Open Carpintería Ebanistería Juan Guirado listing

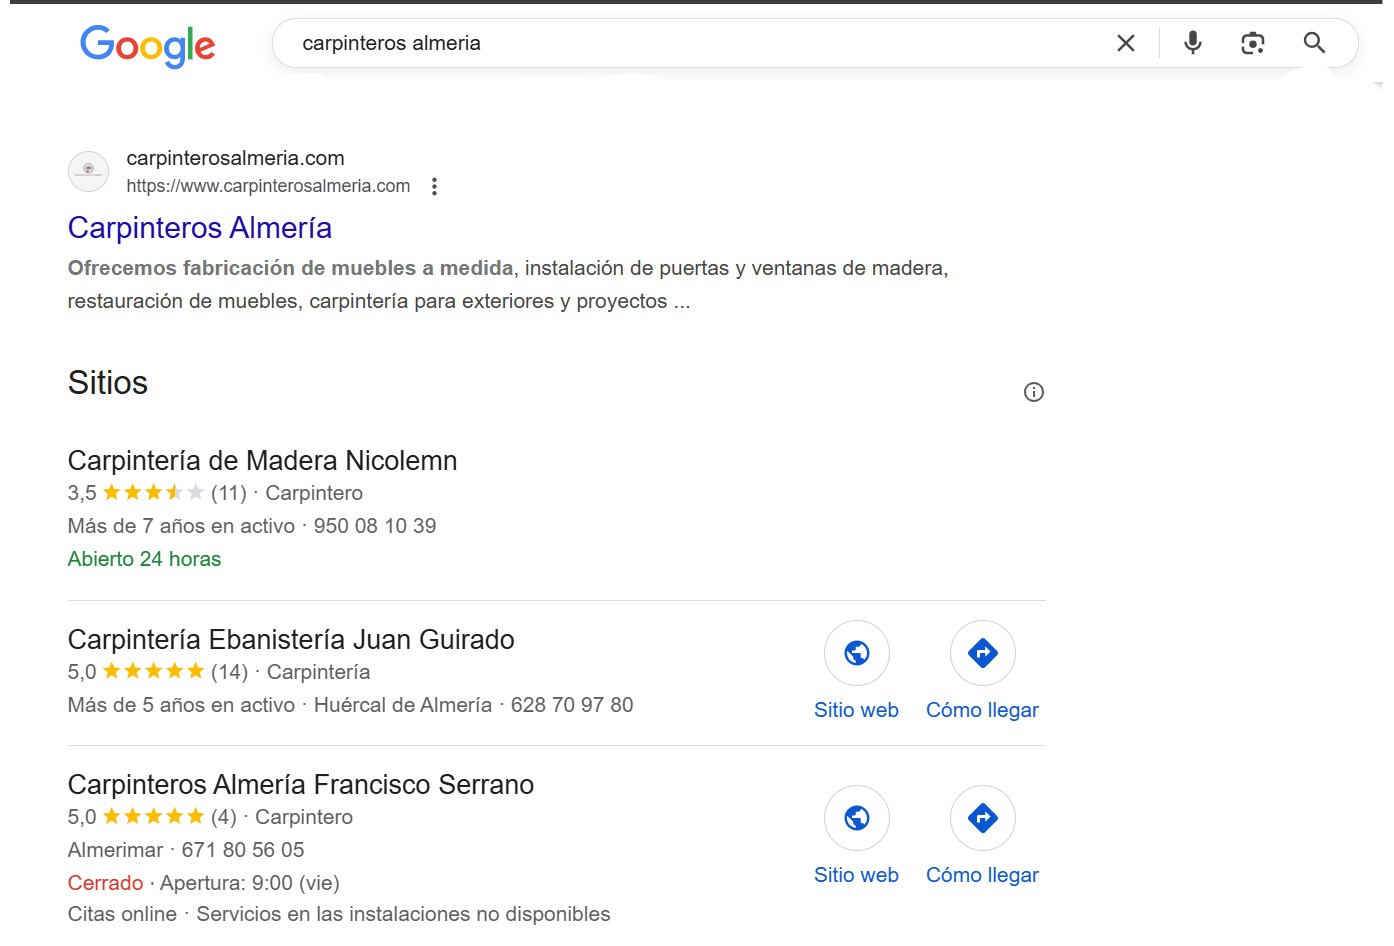[291, 640]
